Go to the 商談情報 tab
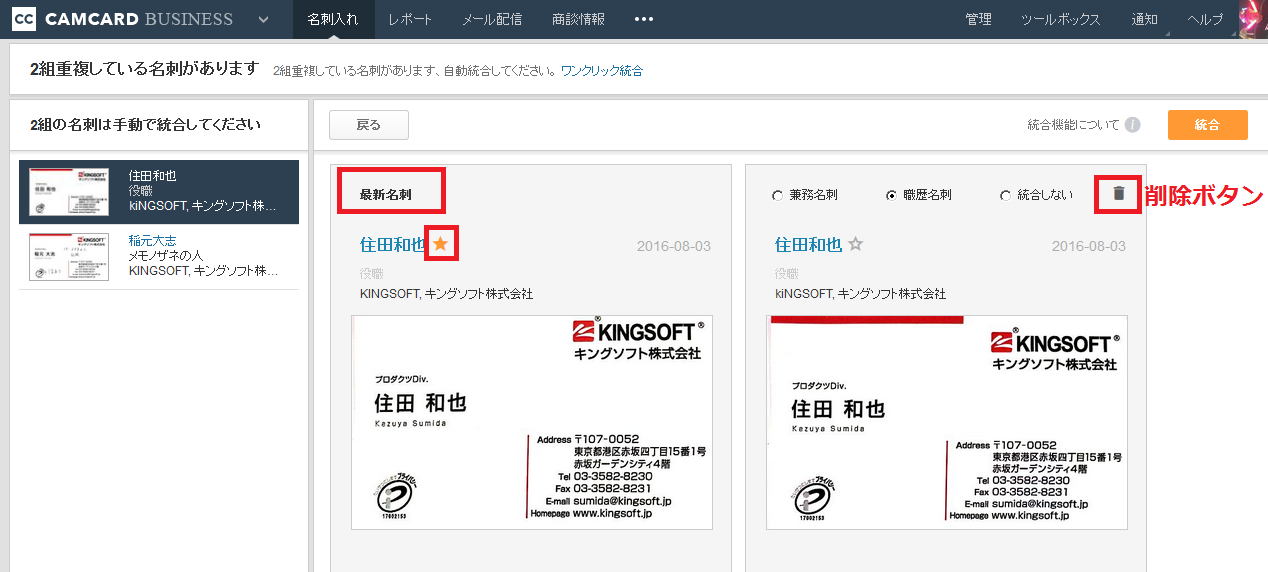 click(578, 19)
